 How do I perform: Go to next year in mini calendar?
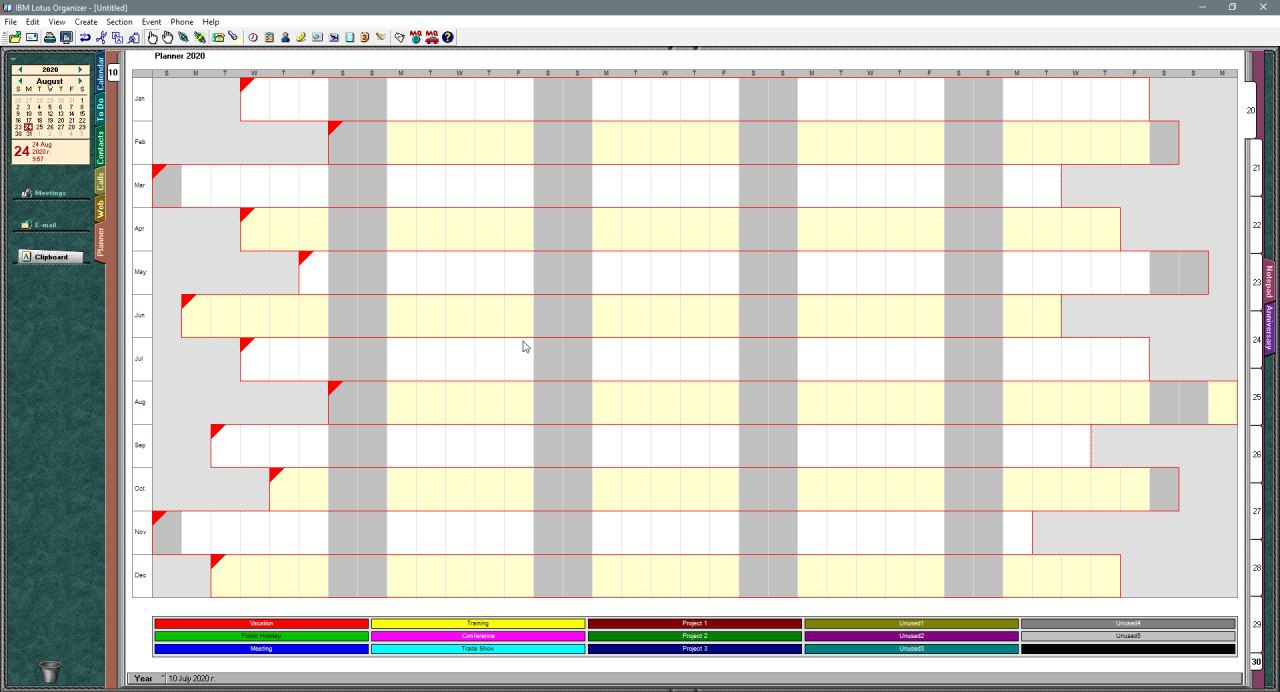pos(80,69)
